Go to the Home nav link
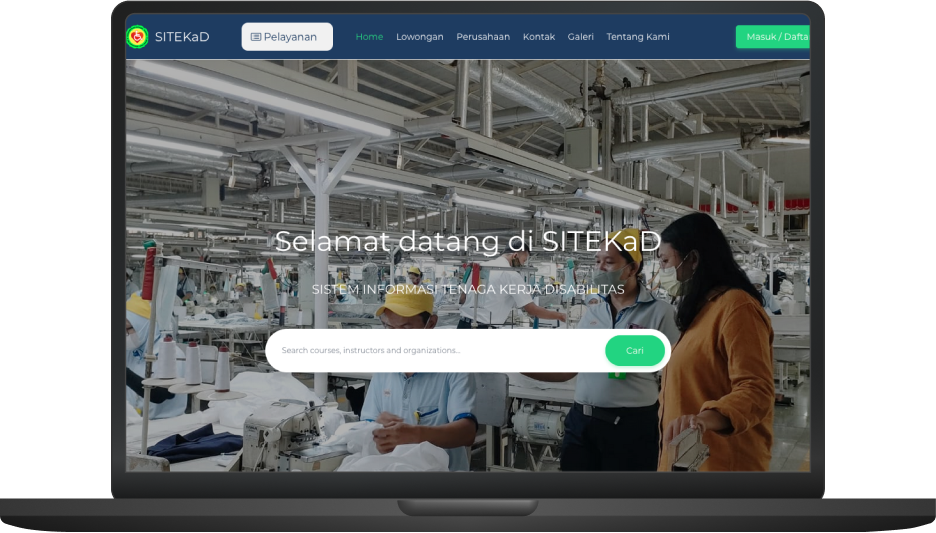The height and width of the screenshot is (533, 936). point(369,37)
